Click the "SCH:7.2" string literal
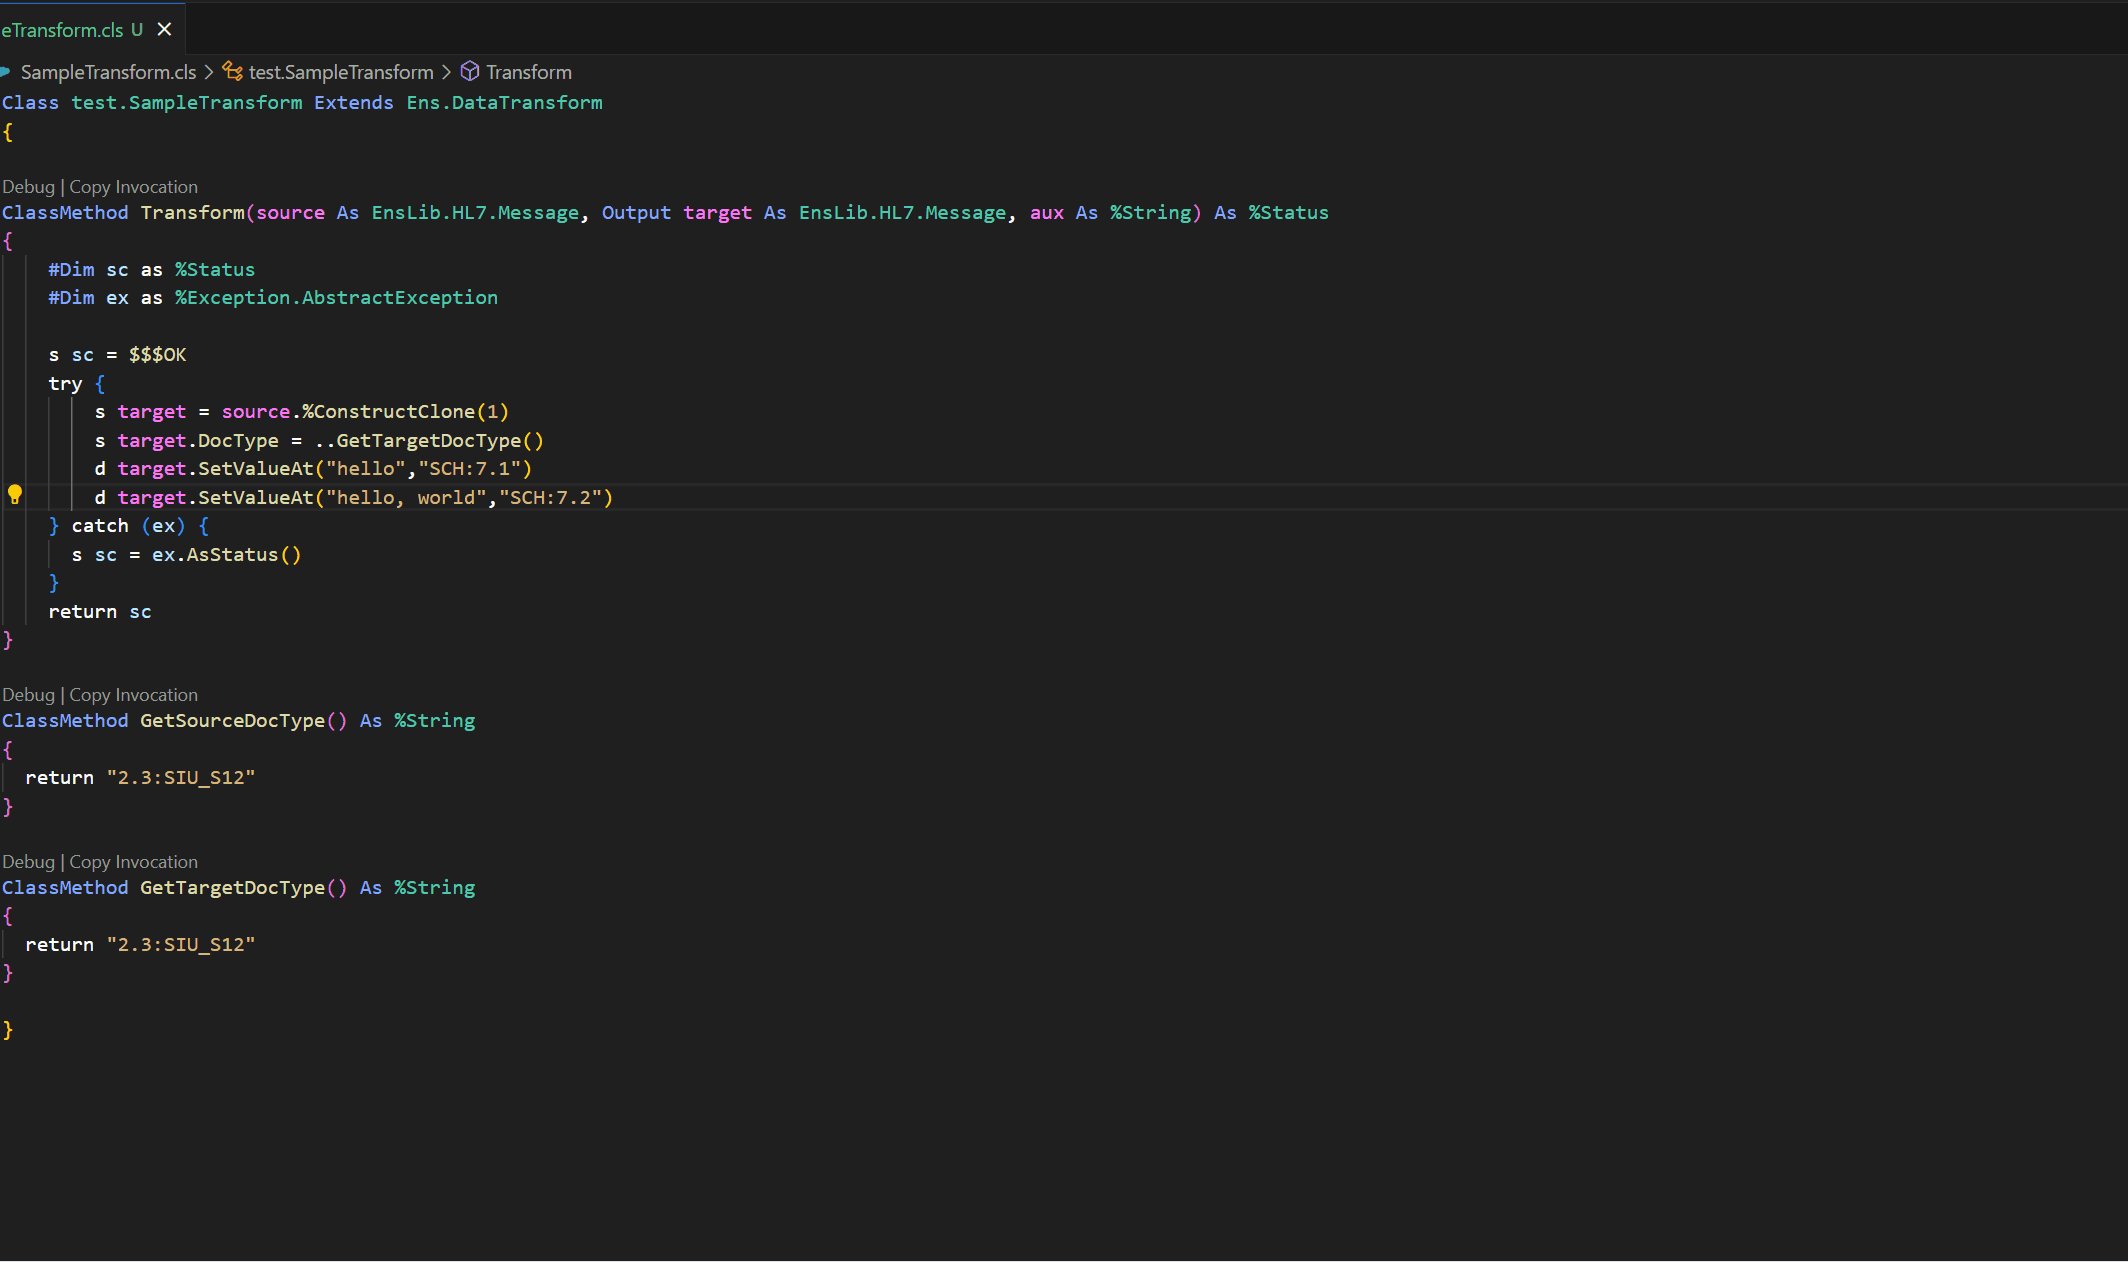The height and width of the screenshot is (1262, 2128). pyautogui.click(x=549, y=498)
